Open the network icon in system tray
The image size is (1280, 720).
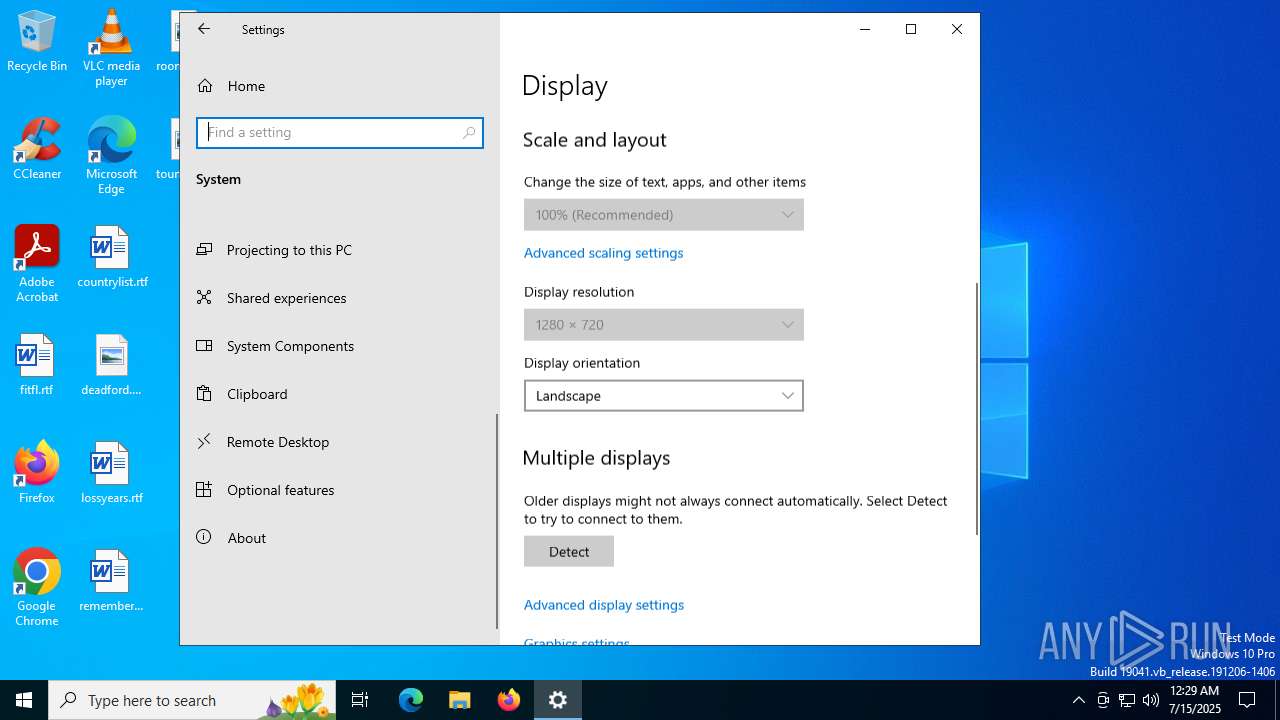1127,700
